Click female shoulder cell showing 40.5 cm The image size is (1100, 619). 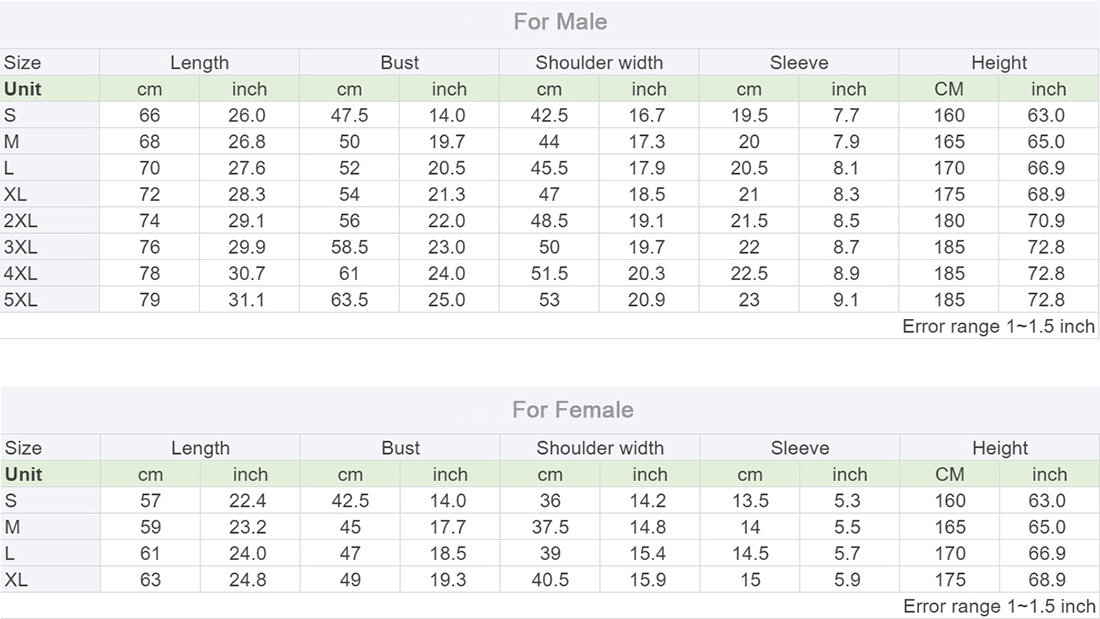(x=549, y=579)
